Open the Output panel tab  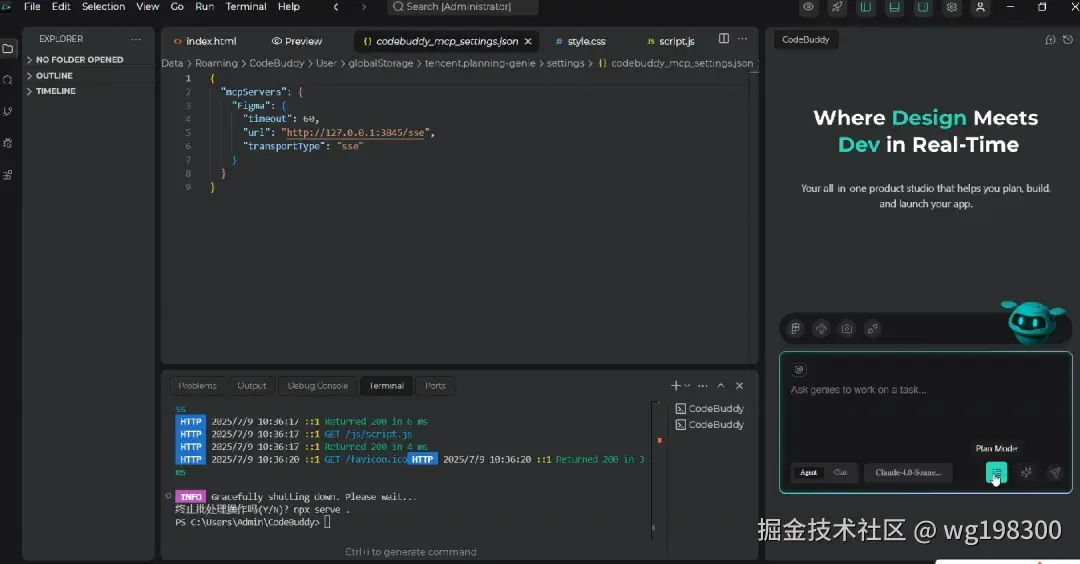(x=251, y=386)
